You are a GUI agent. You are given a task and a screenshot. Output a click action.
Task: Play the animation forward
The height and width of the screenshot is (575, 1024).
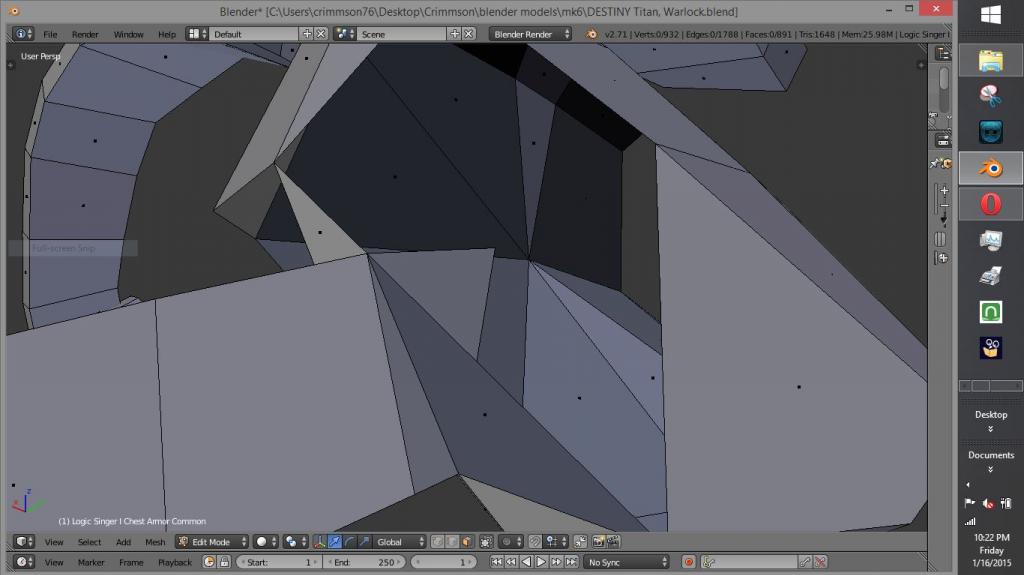(x=541, y=562)
